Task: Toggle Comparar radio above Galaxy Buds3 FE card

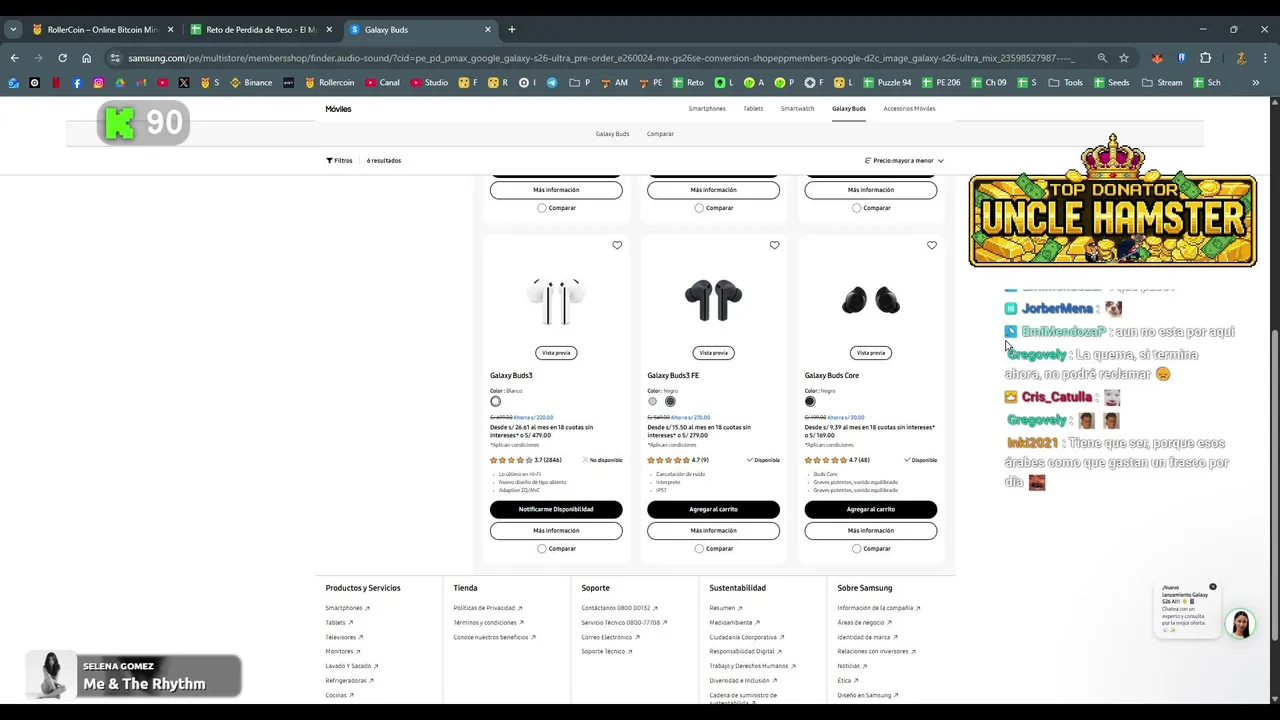Action: 698,208
